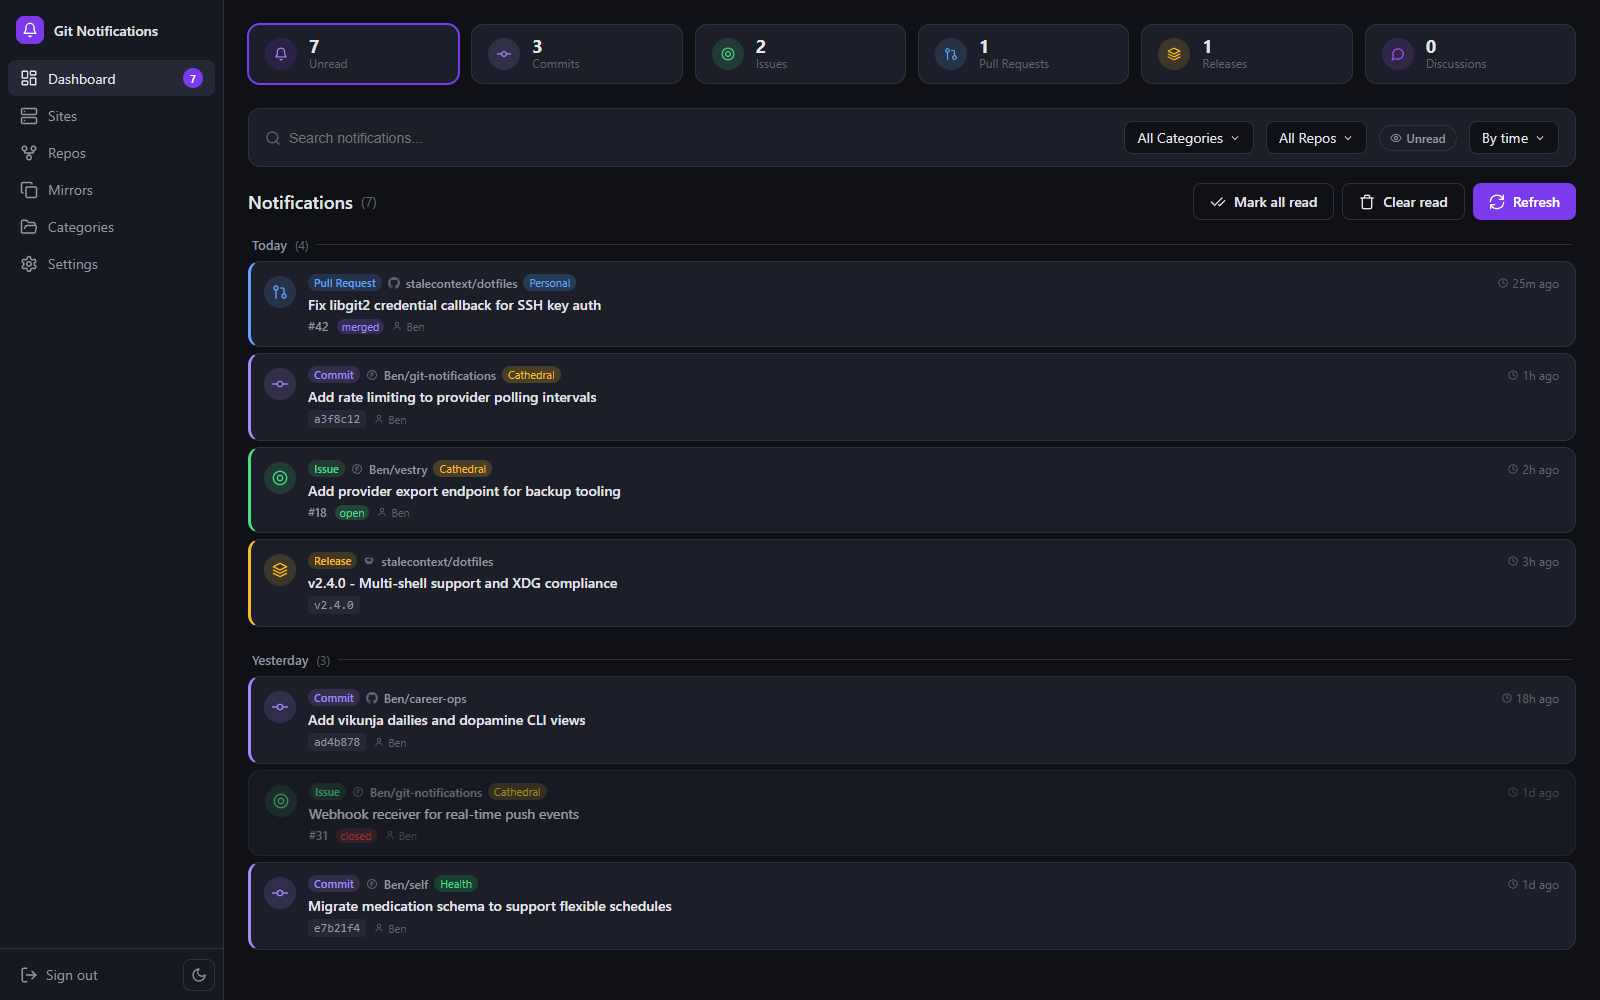This screenshot has width=1600, height=1000.
Task: Navigate to Mirrors page
Action: click(x=111, y=190)
